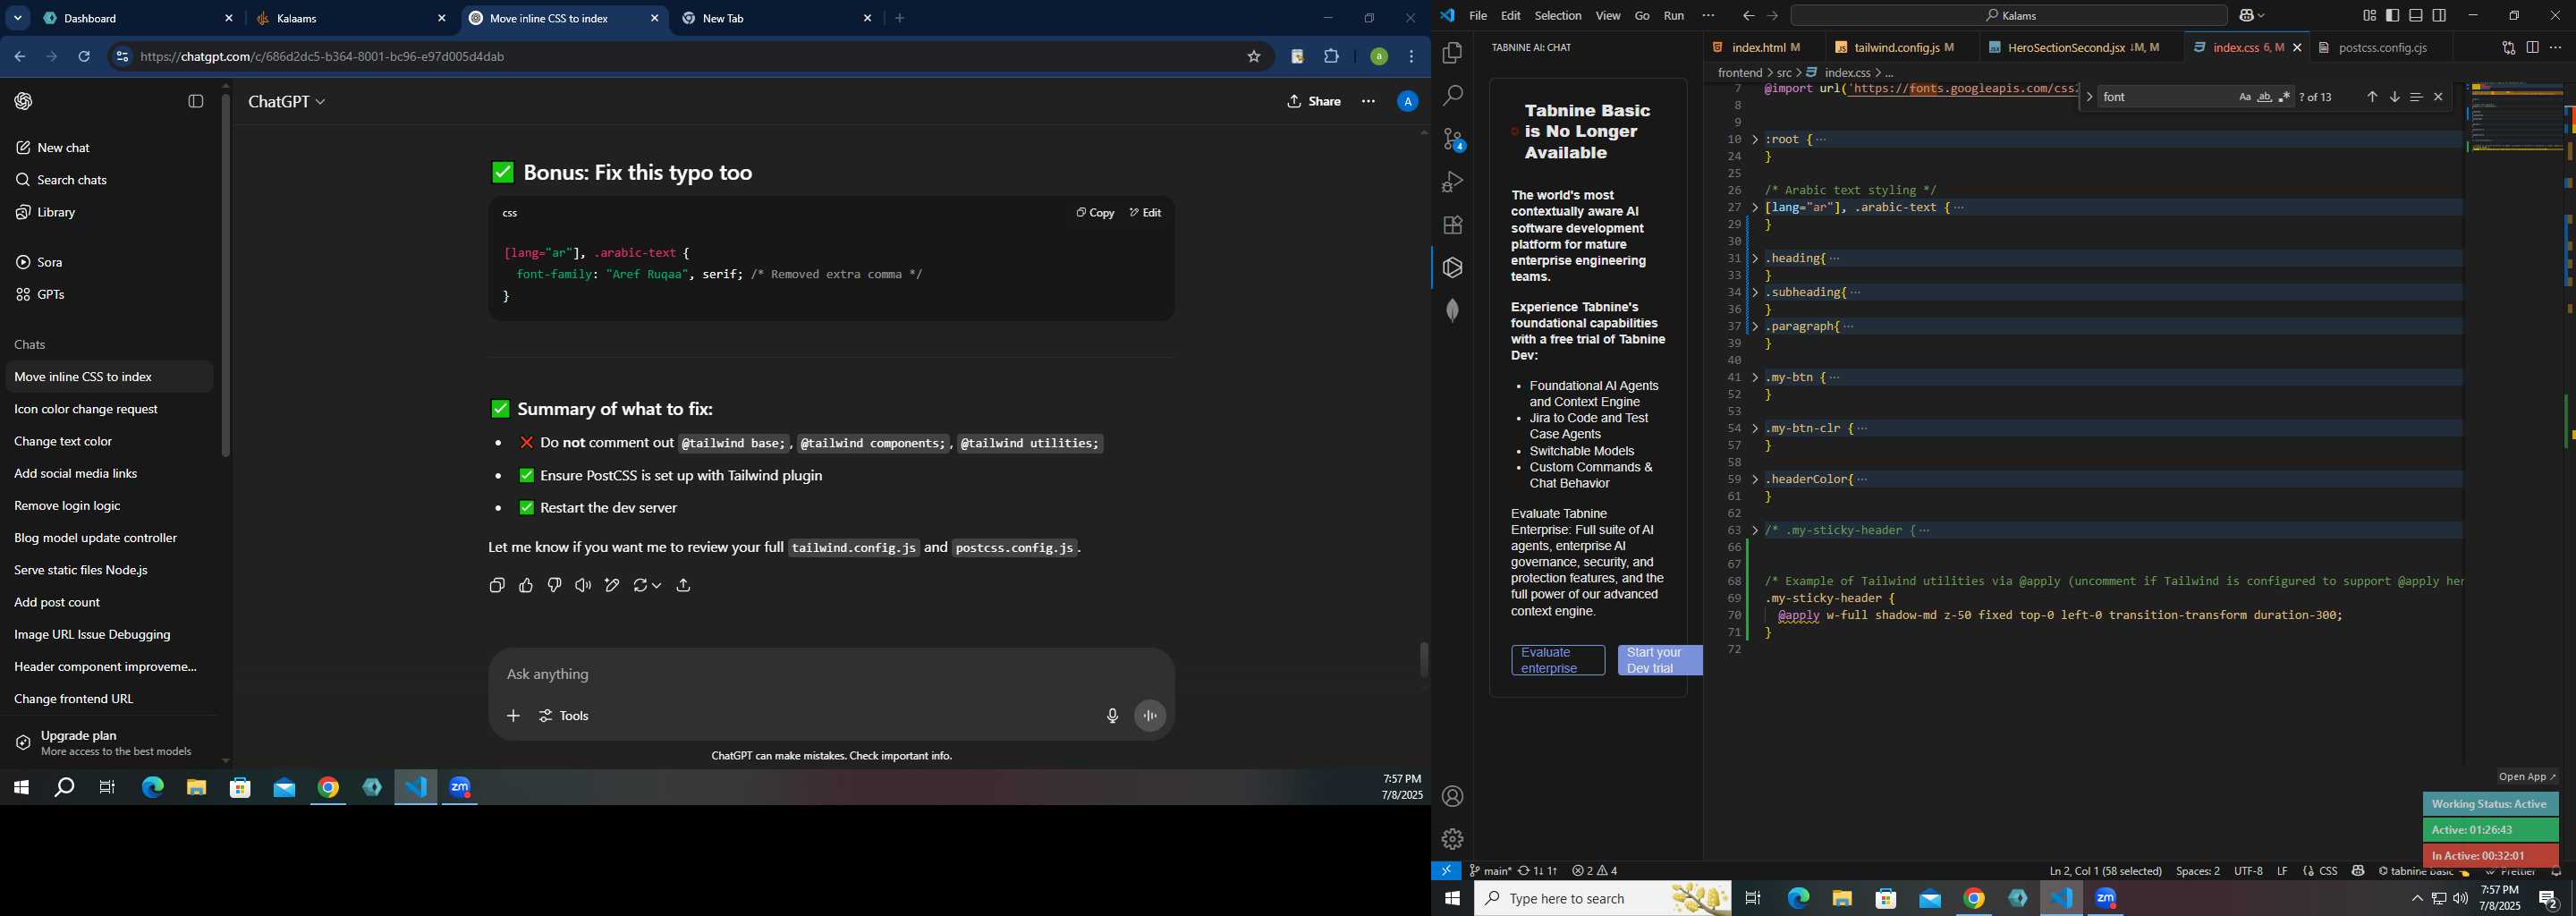Attach a file using the plus button

point(513,716)
